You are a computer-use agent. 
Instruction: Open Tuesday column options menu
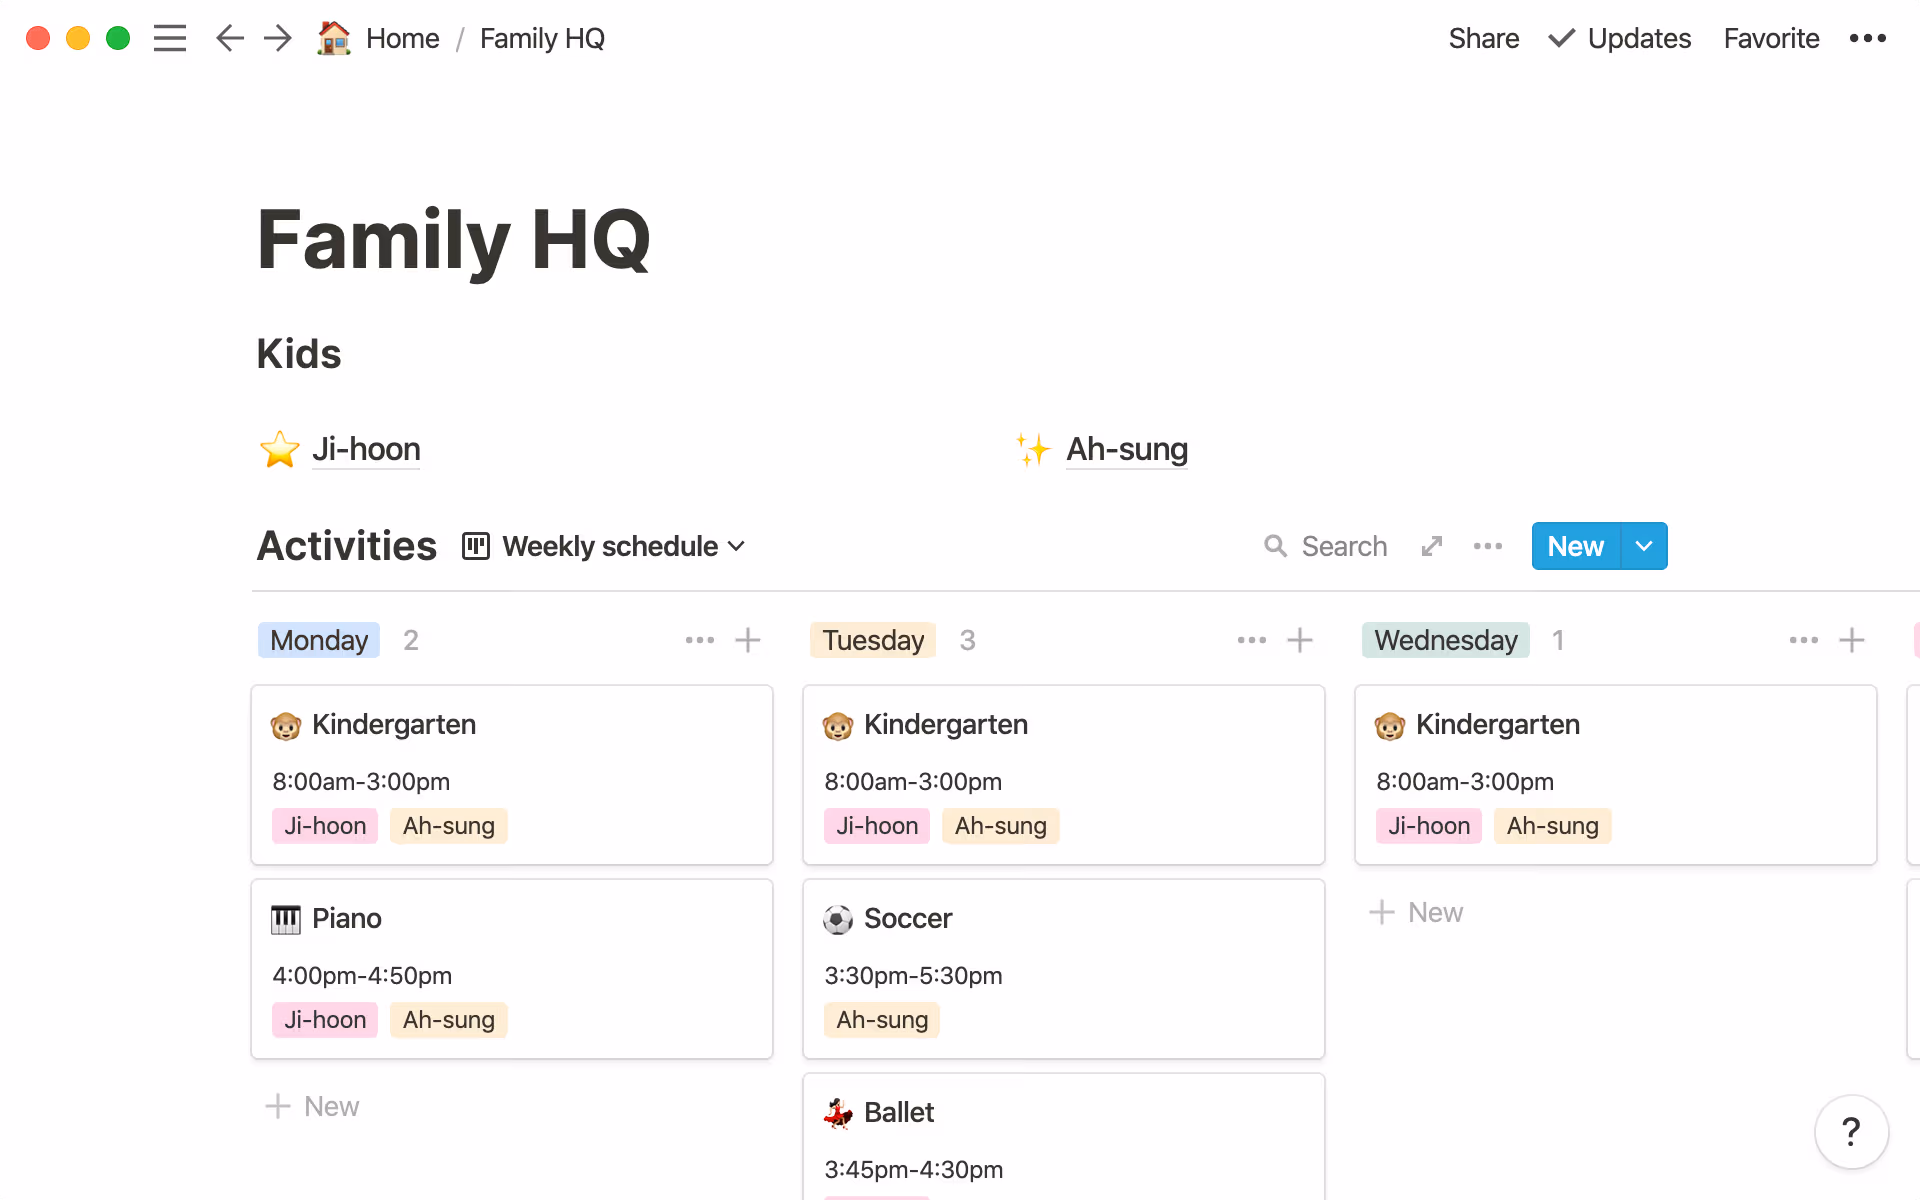[x=1252, y=640]
